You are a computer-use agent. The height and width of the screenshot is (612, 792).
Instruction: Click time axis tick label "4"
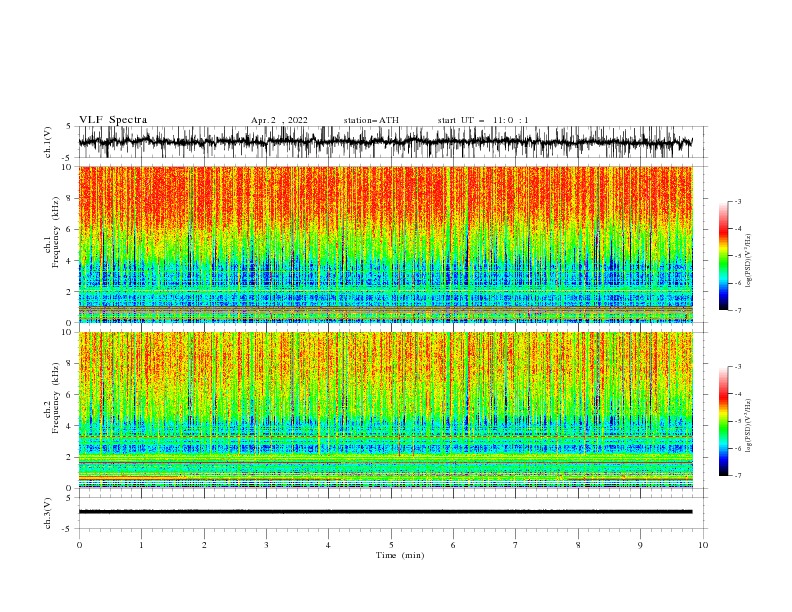[328, 545]
